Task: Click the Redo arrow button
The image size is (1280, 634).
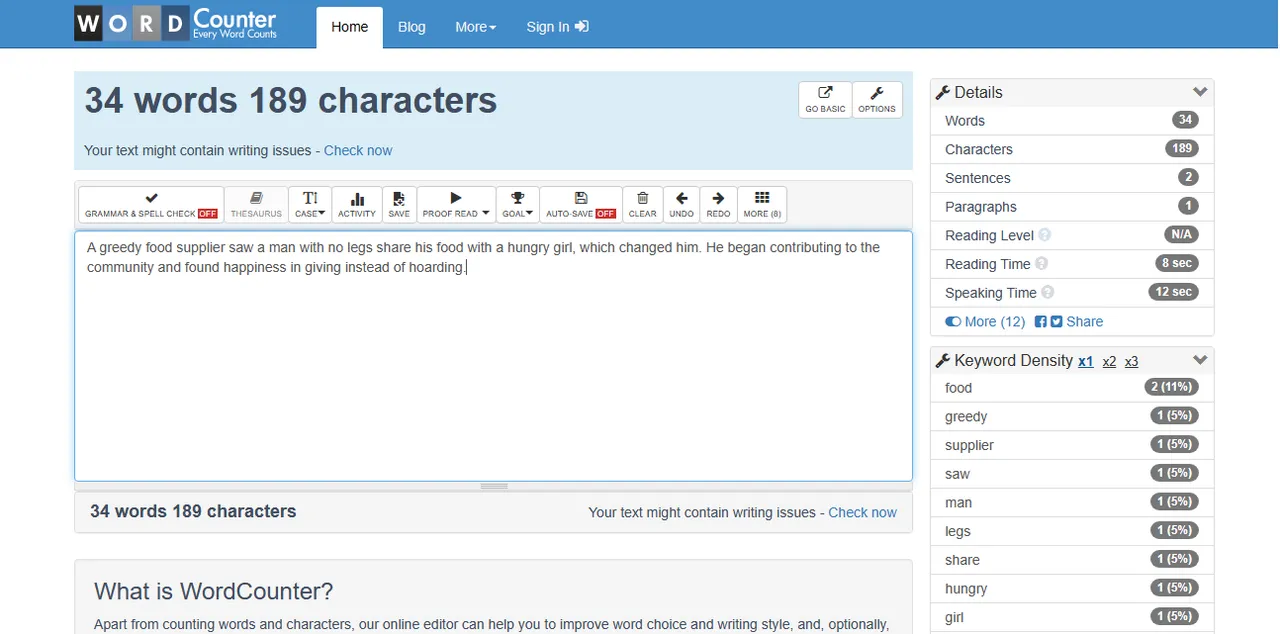Action: [719, 204]
